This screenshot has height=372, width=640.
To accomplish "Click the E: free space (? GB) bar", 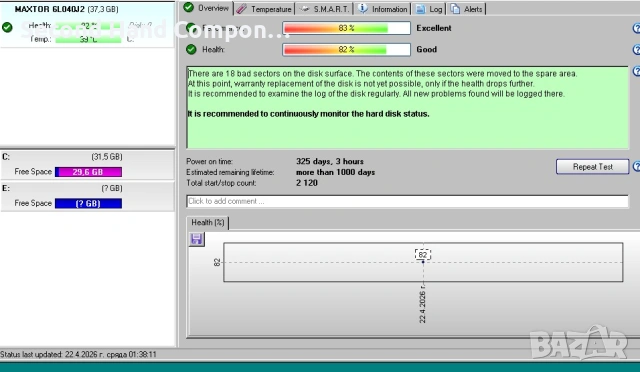I will coord(88,203).
